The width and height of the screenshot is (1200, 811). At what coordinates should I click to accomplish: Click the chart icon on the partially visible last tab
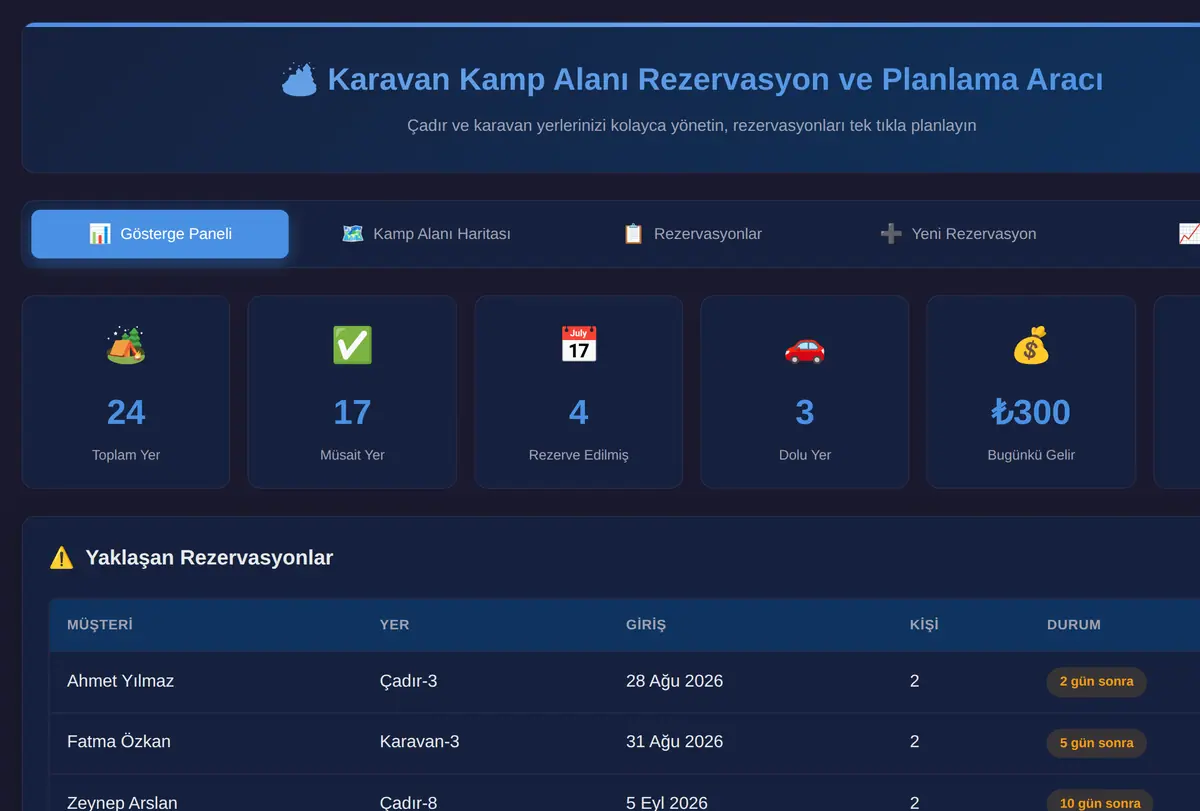(x=1189, y=234)
